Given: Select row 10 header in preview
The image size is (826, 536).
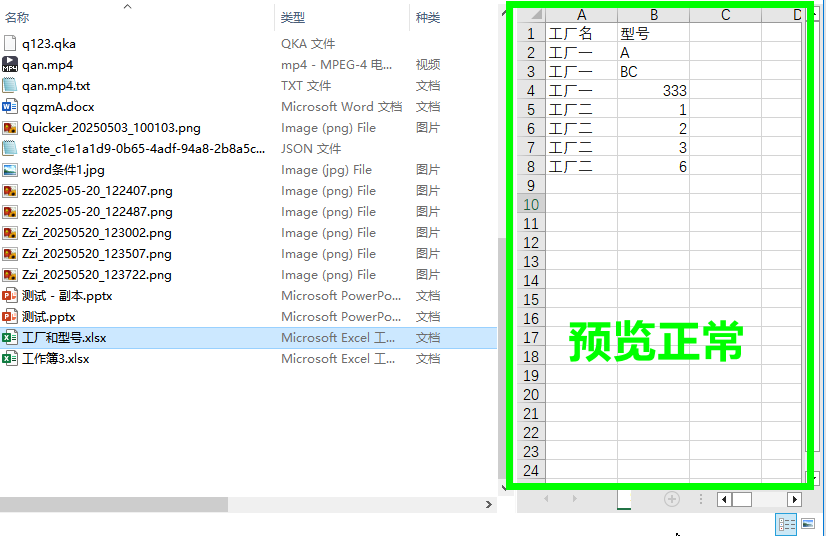Looking at the screenshot, I should 531,204.
